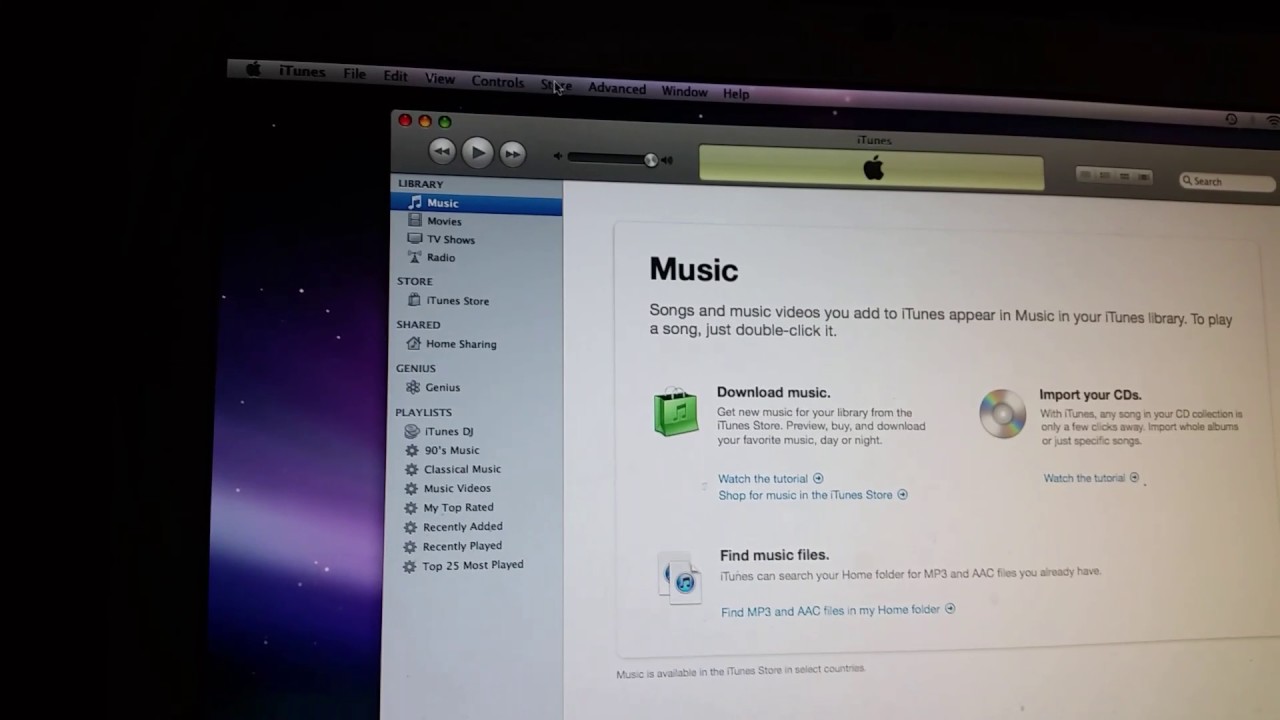This screenshot has width=1280, height=720.
Task: Click the CD disc icon beside Import your CDs
Action: coord(1002,413)
